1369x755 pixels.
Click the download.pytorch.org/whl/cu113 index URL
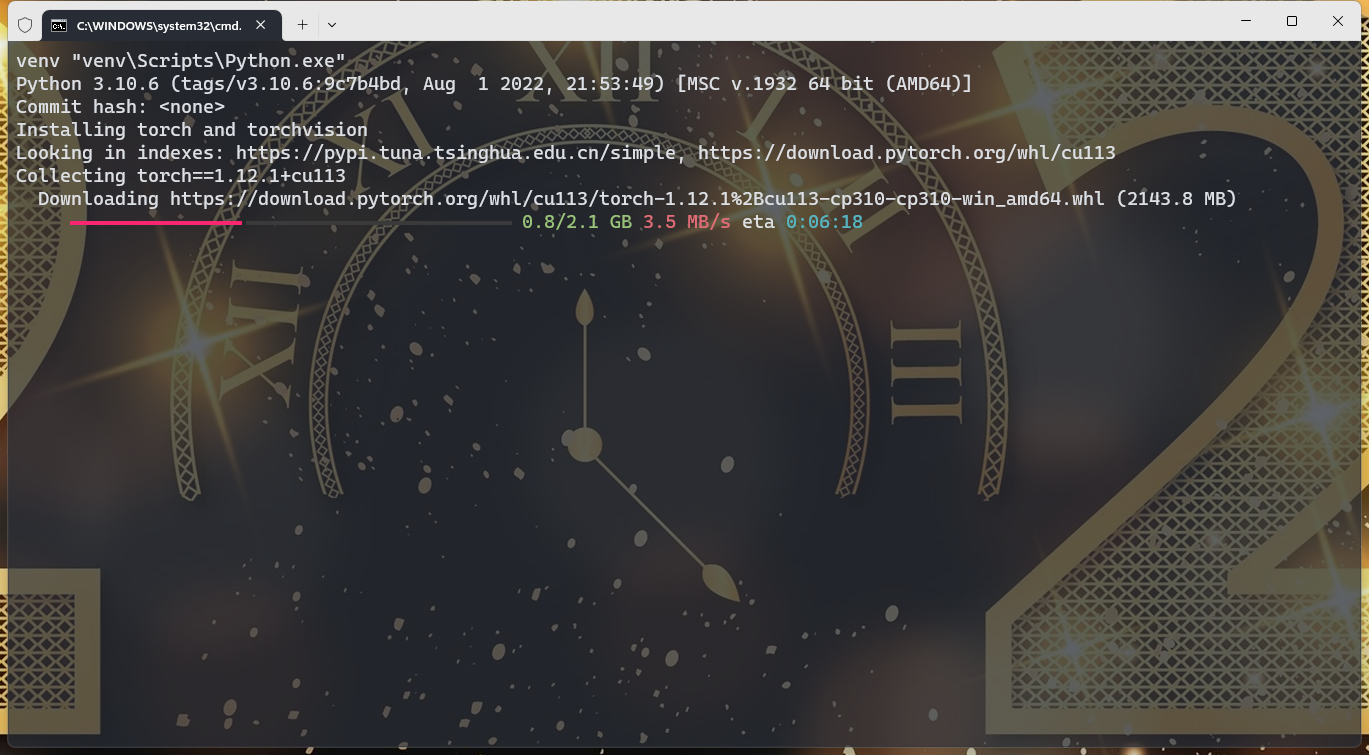(907, 153)
